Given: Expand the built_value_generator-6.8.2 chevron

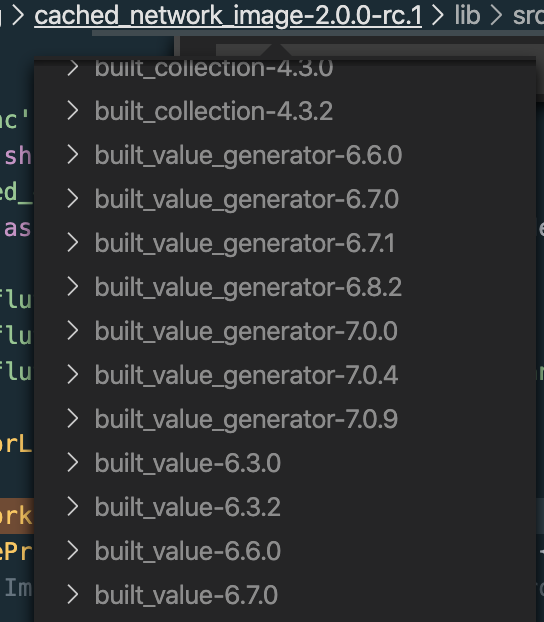Looking at the screenshot, I should tap(73, 286).
